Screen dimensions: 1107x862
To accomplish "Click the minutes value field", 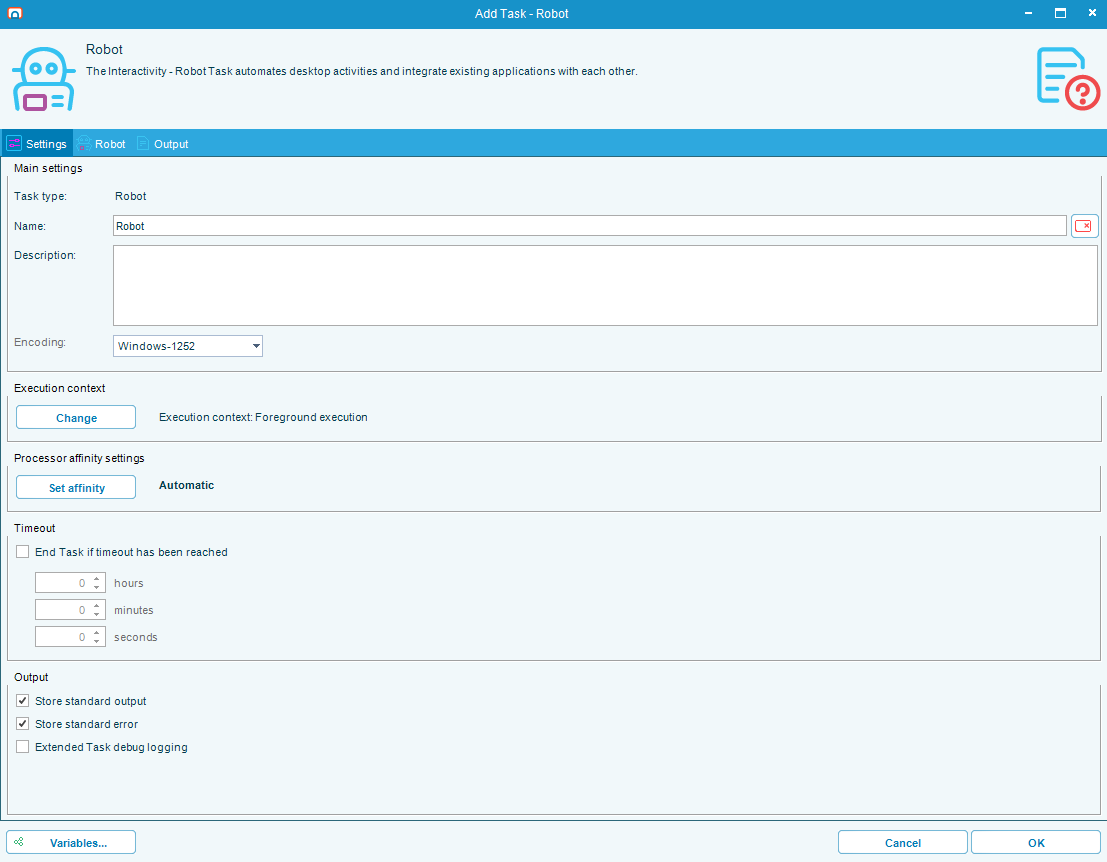I will pos(63,610).
